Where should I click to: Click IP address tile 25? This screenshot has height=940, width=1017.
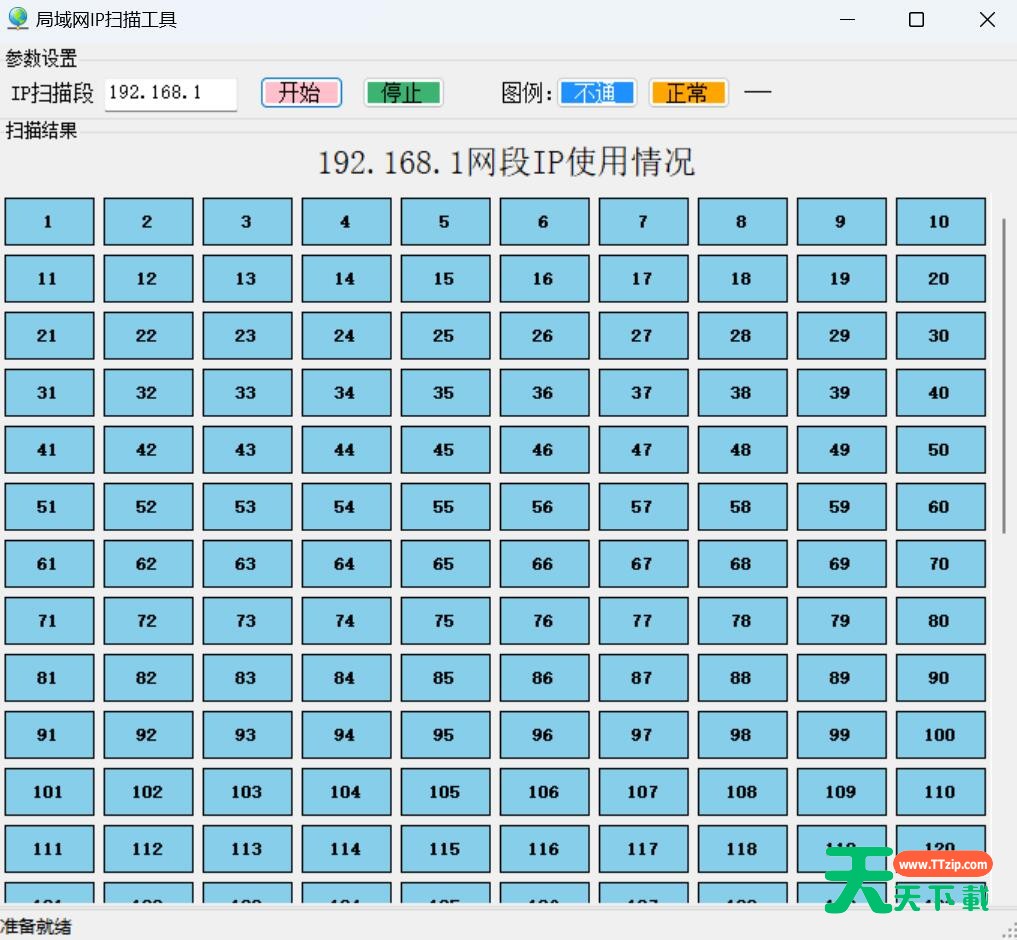coord(445,336)
